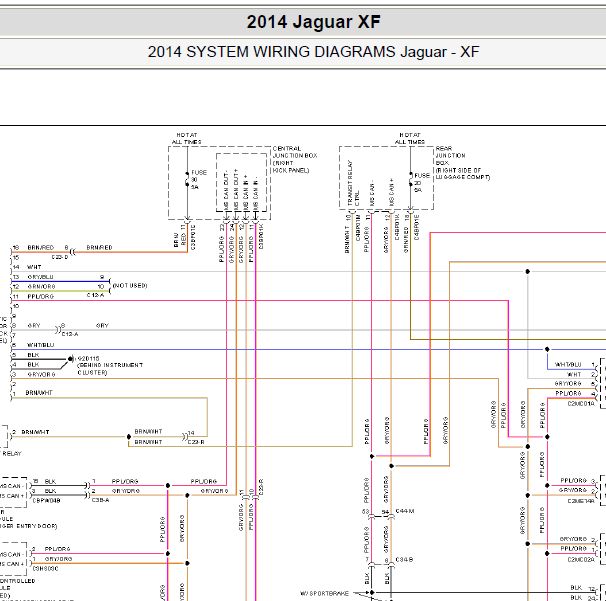The height and width of the screenshot is (601, 606).
Task: Click "HOT AT ALL TIMES" above central junction box
Action: pos(187,138)
